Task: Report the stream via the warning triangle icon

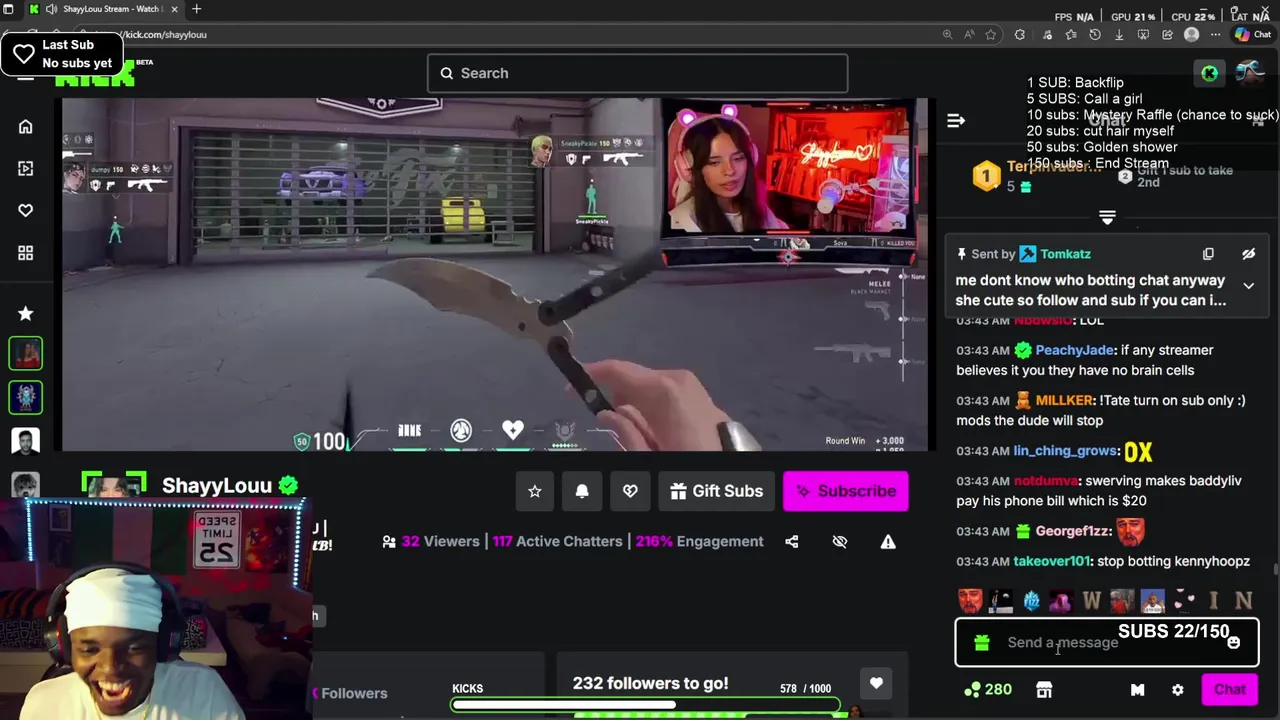Action: click(888, 541)
